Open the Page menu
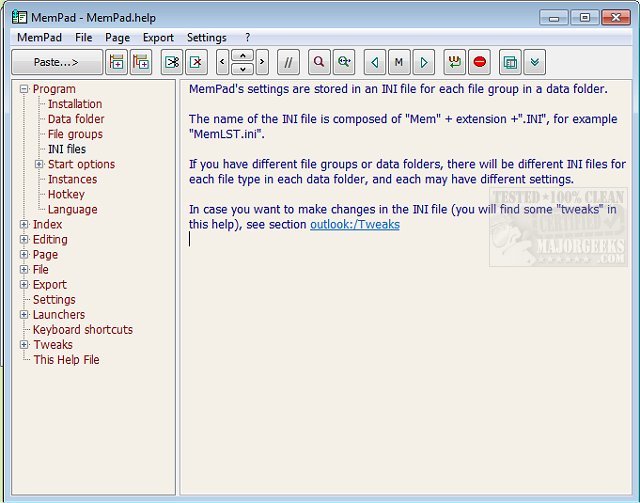Viewport: 640px width, 503px height. (118, 38)
